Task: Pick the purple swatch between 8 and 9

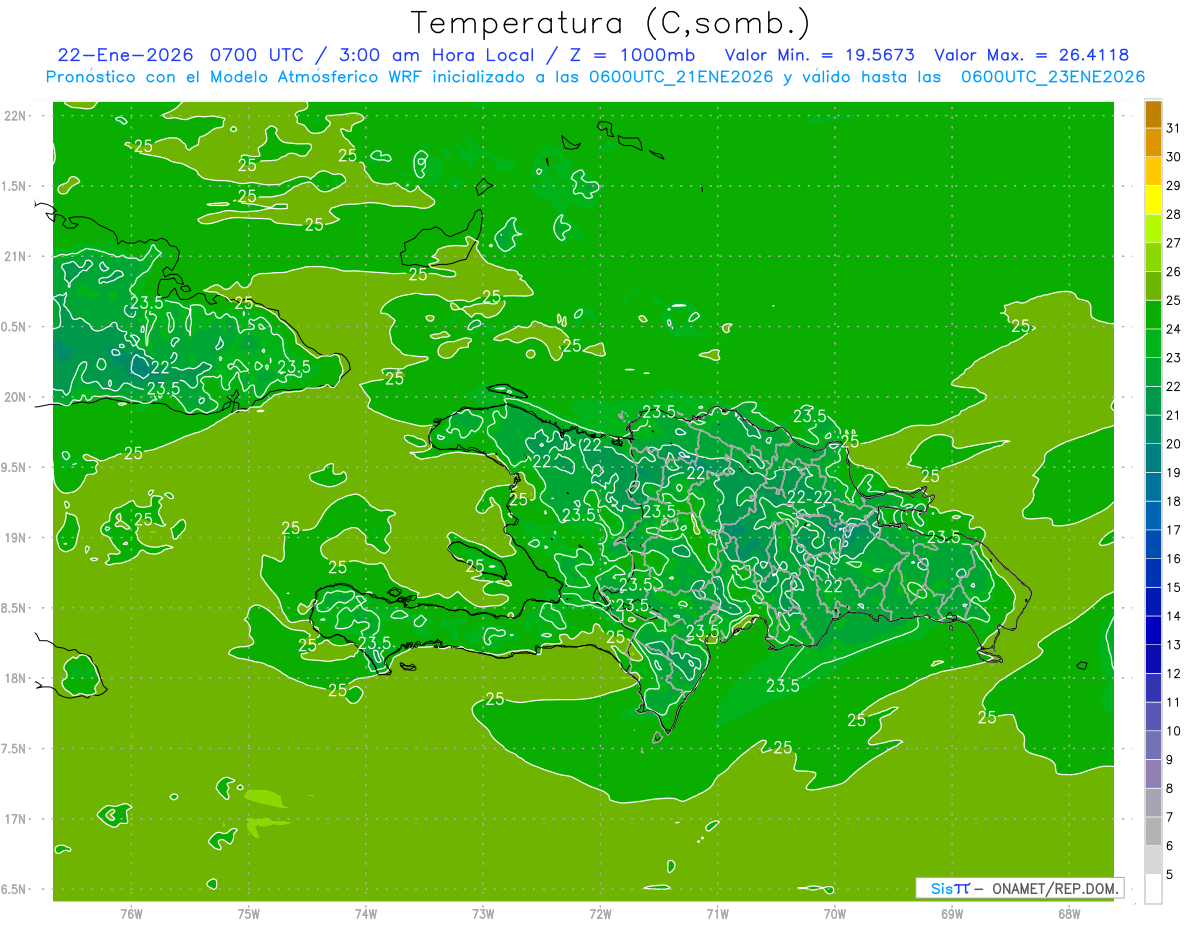Action: tap(1153, 774)
